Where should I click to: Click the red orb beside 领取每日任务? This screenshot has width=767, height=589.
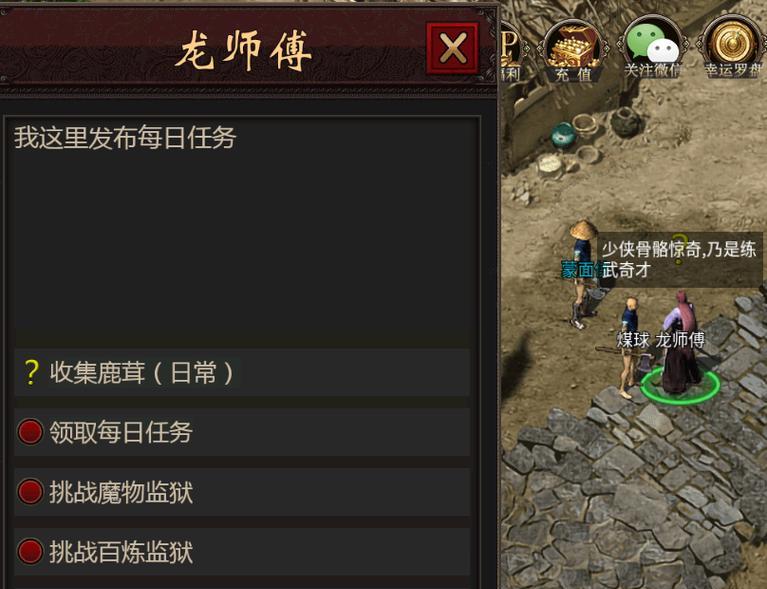pos(30,432)
